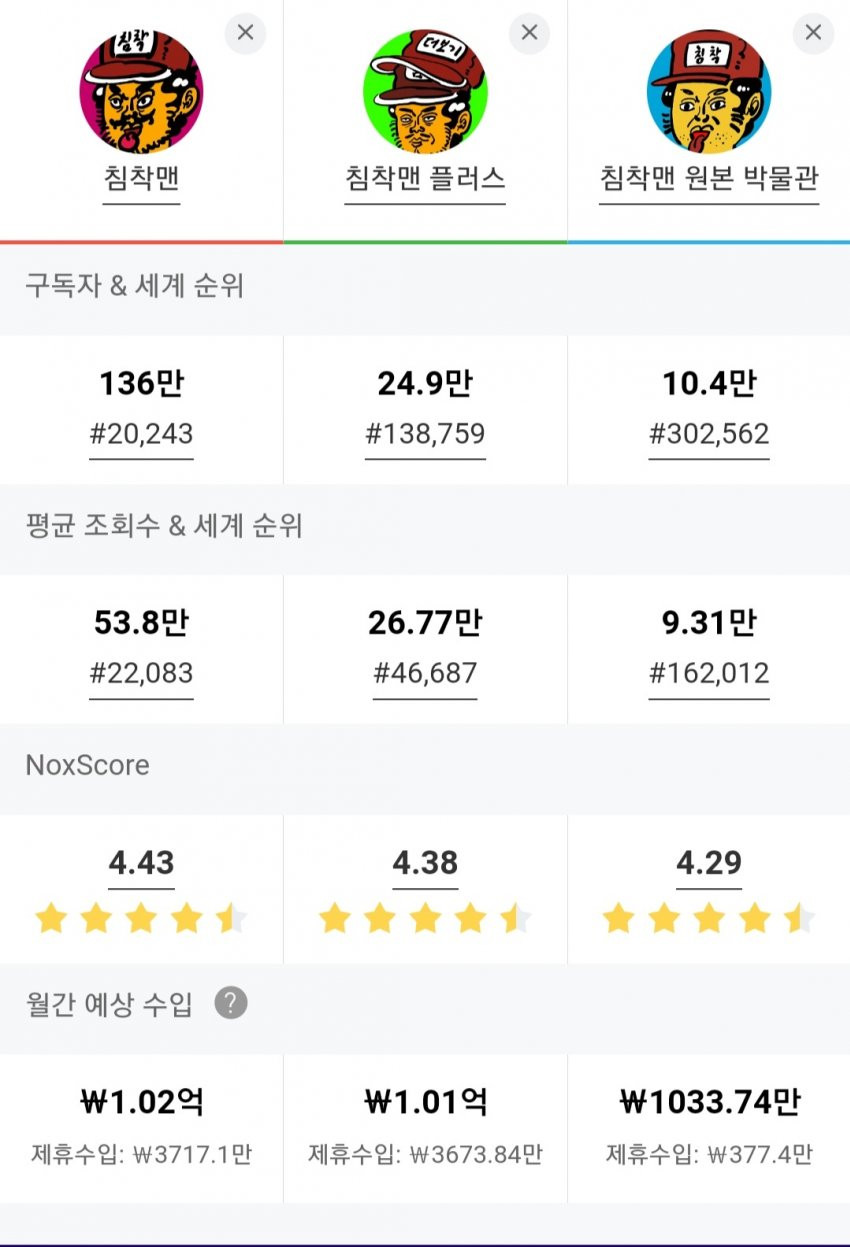The height and width of the screenshot is (1247, 850).
Task: View average views rank #22,083
Action: pyautogui.click(x=141, y=673)
